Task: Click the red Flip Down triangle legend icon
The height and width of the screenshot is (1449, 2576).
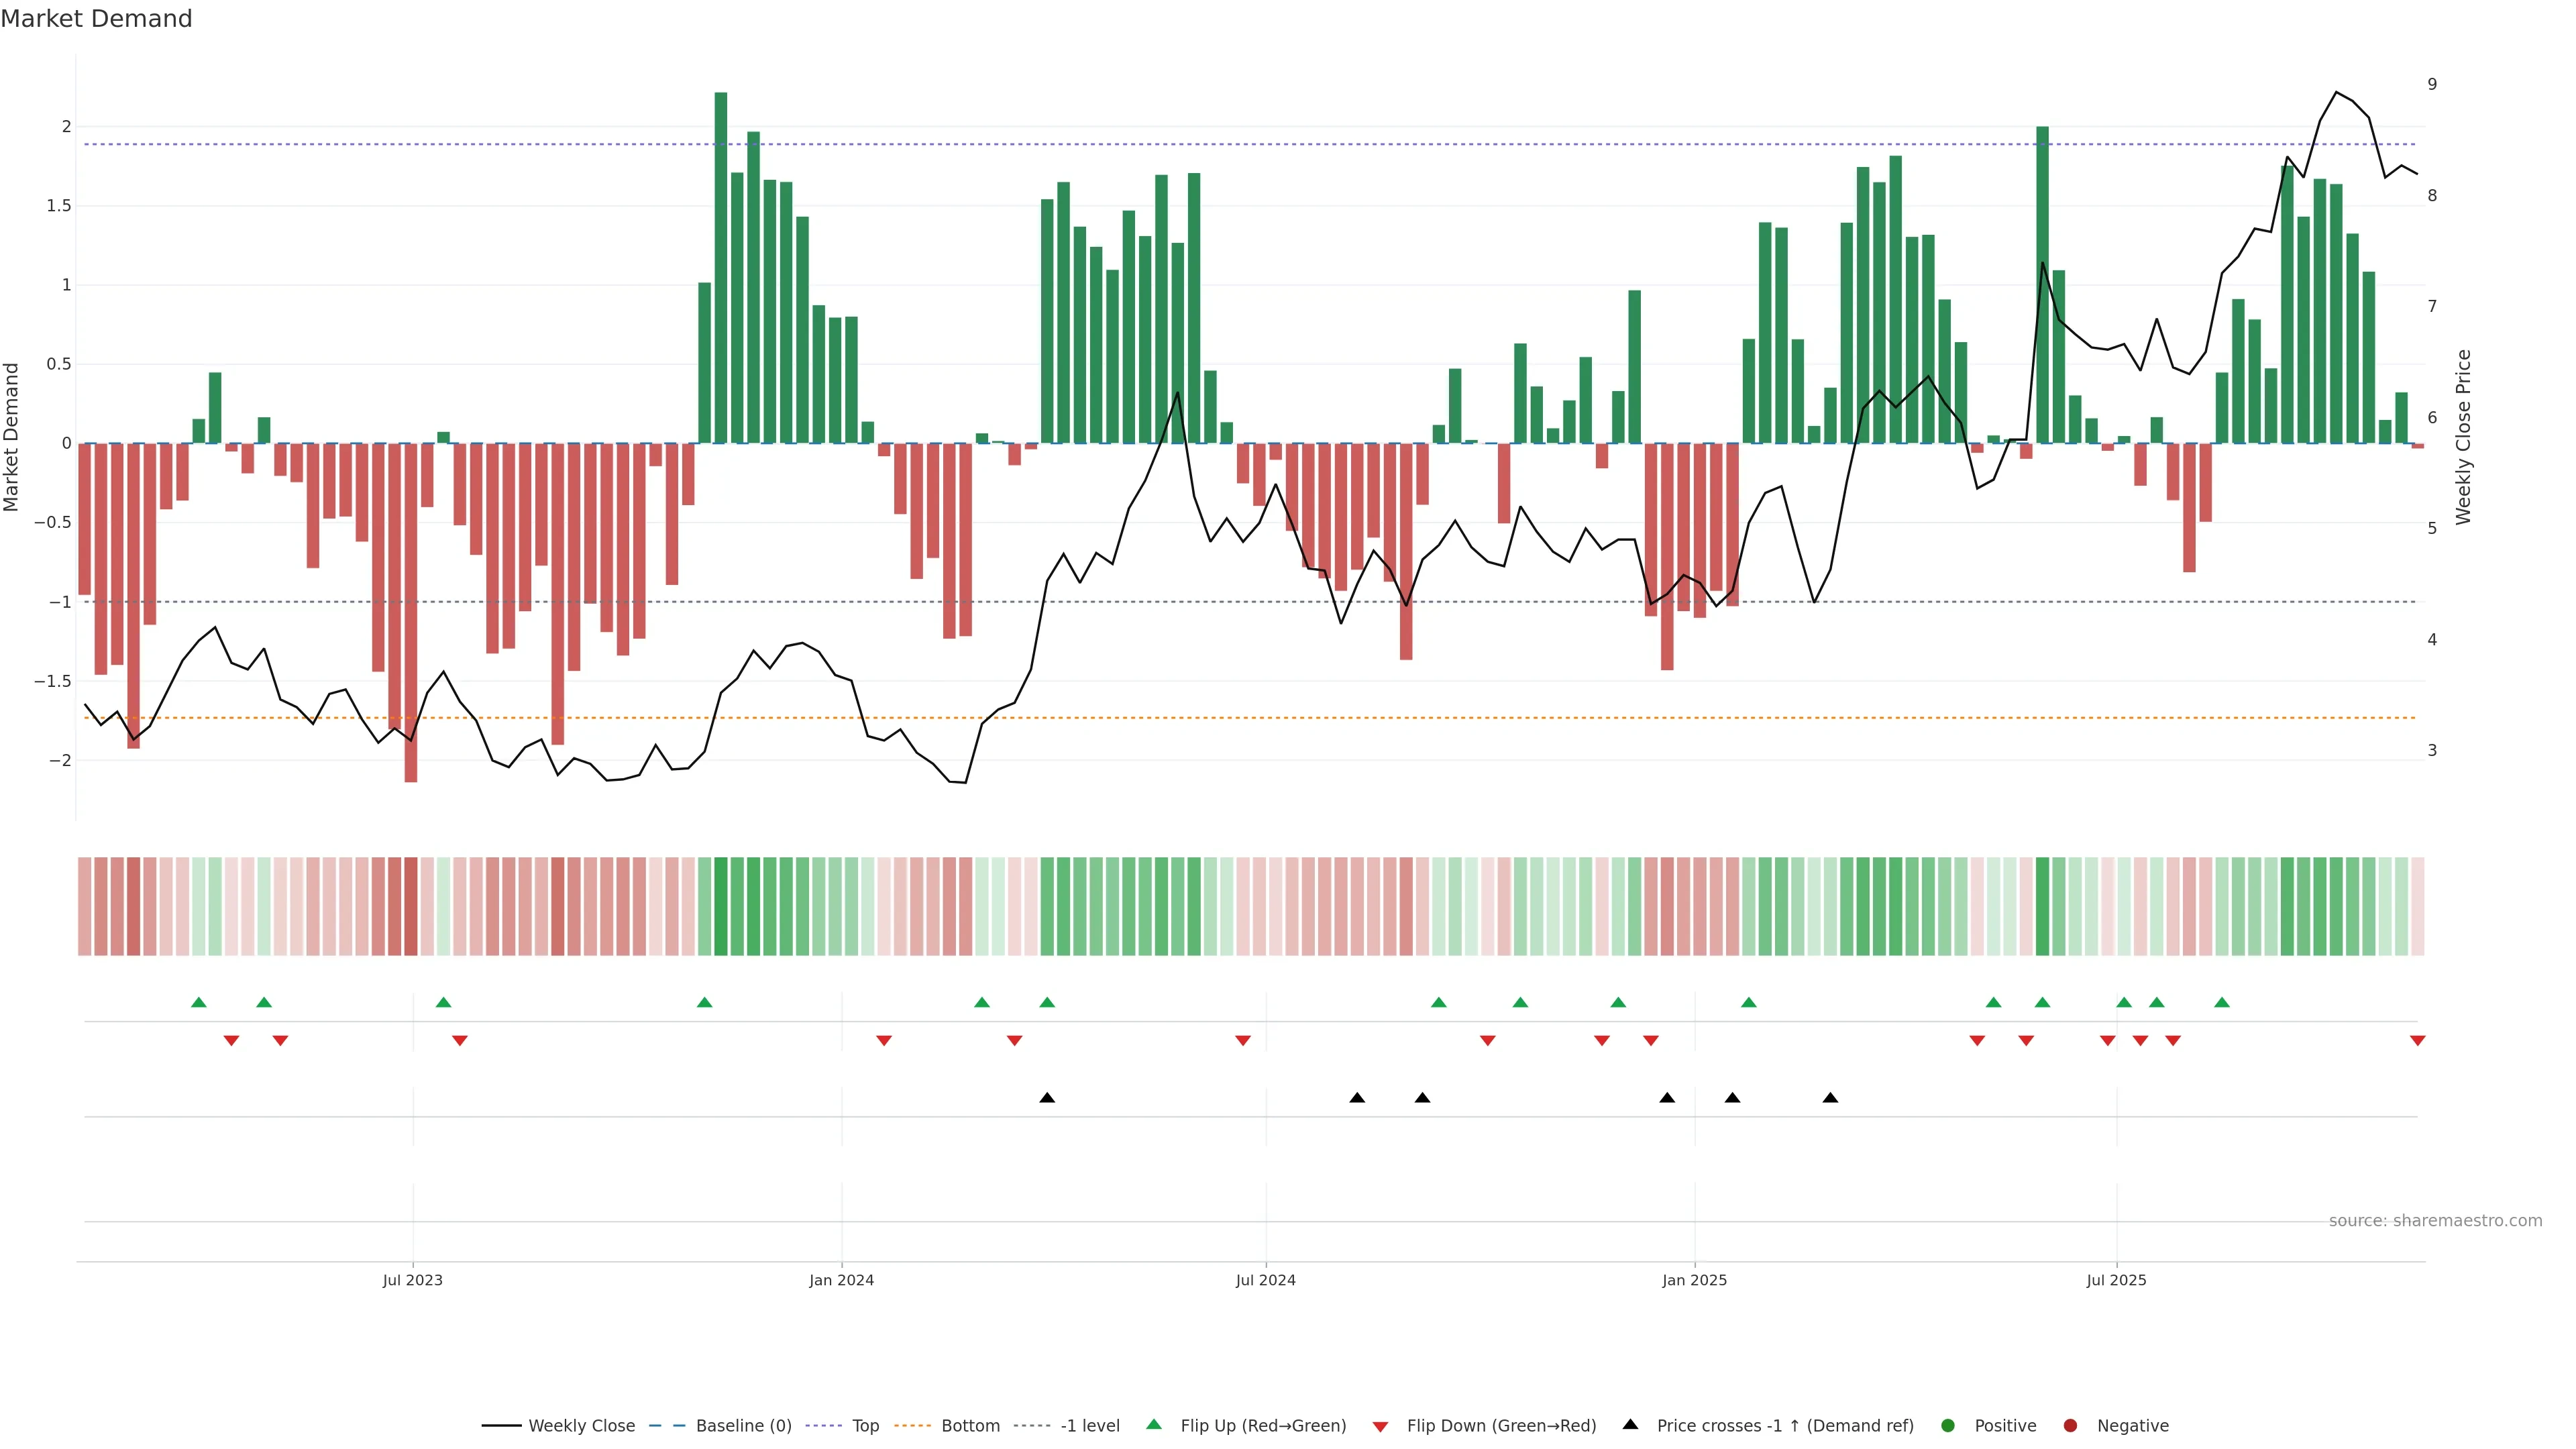Action: (x=1380, y=1427)
